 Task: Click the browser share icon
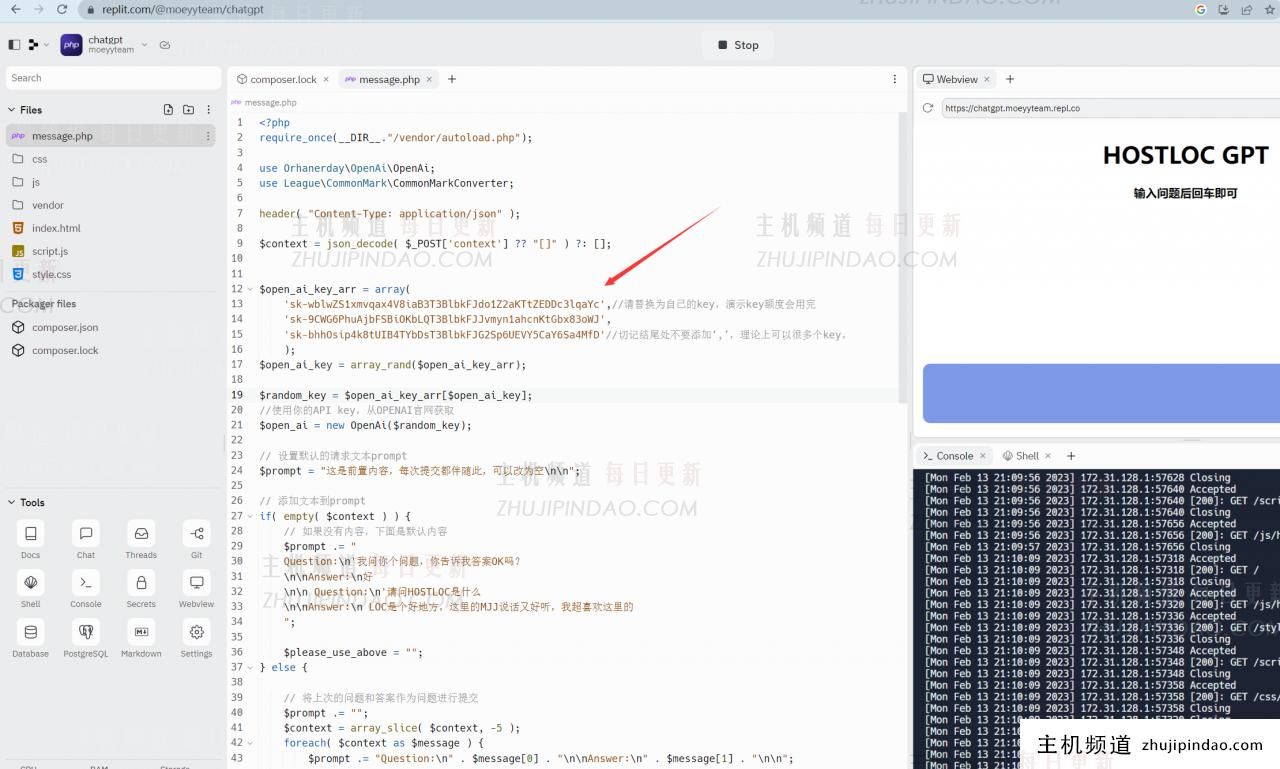point(1247,9)
